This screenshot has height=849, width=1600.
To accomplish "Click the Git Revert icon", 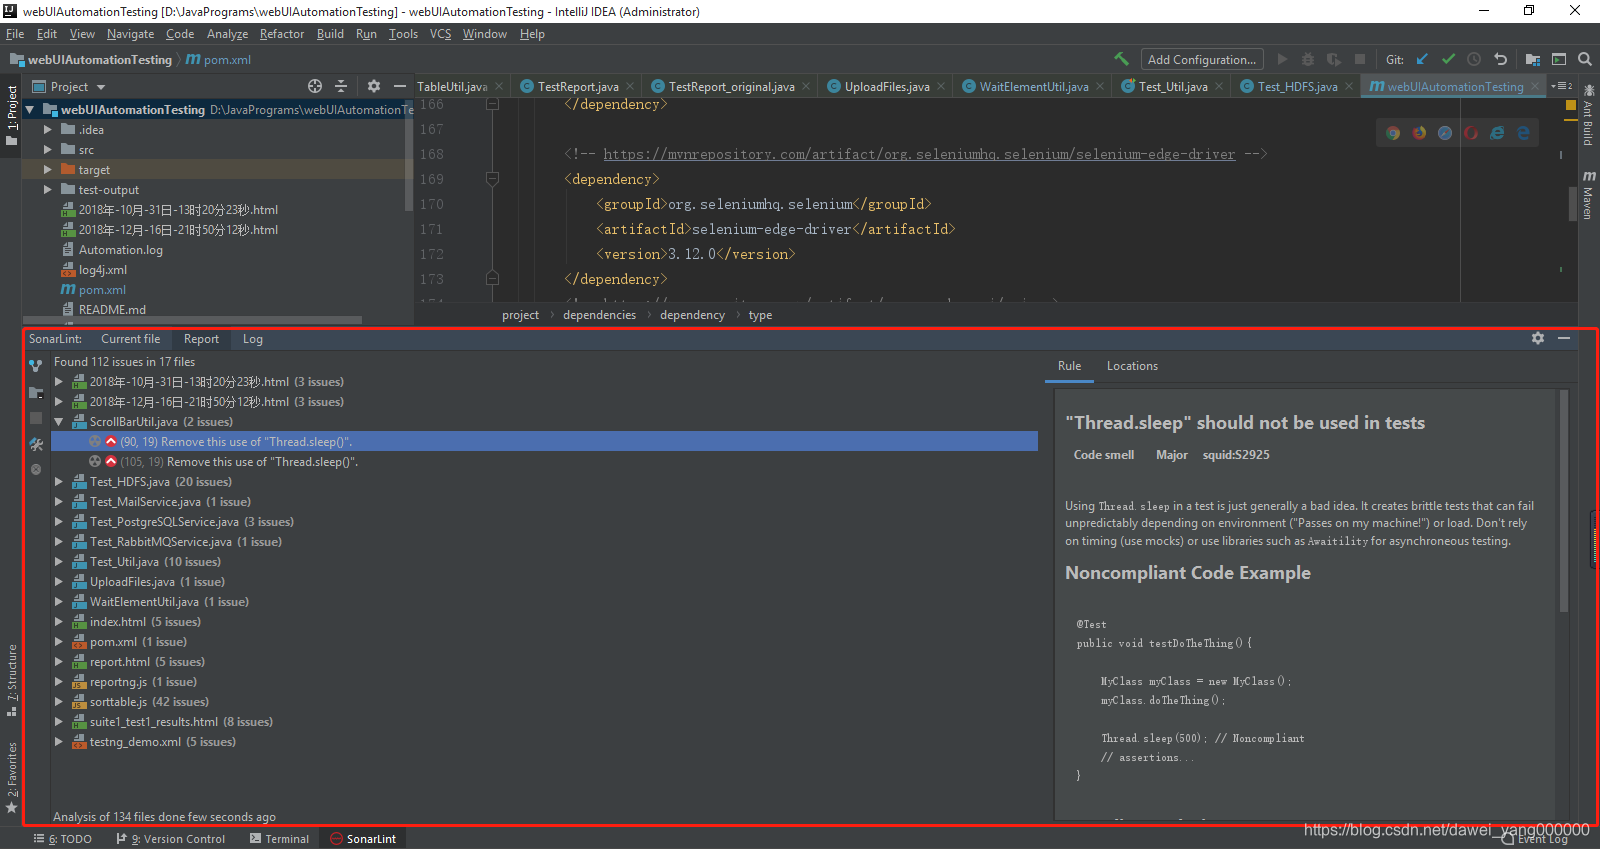I will [x=1500, y=59].
